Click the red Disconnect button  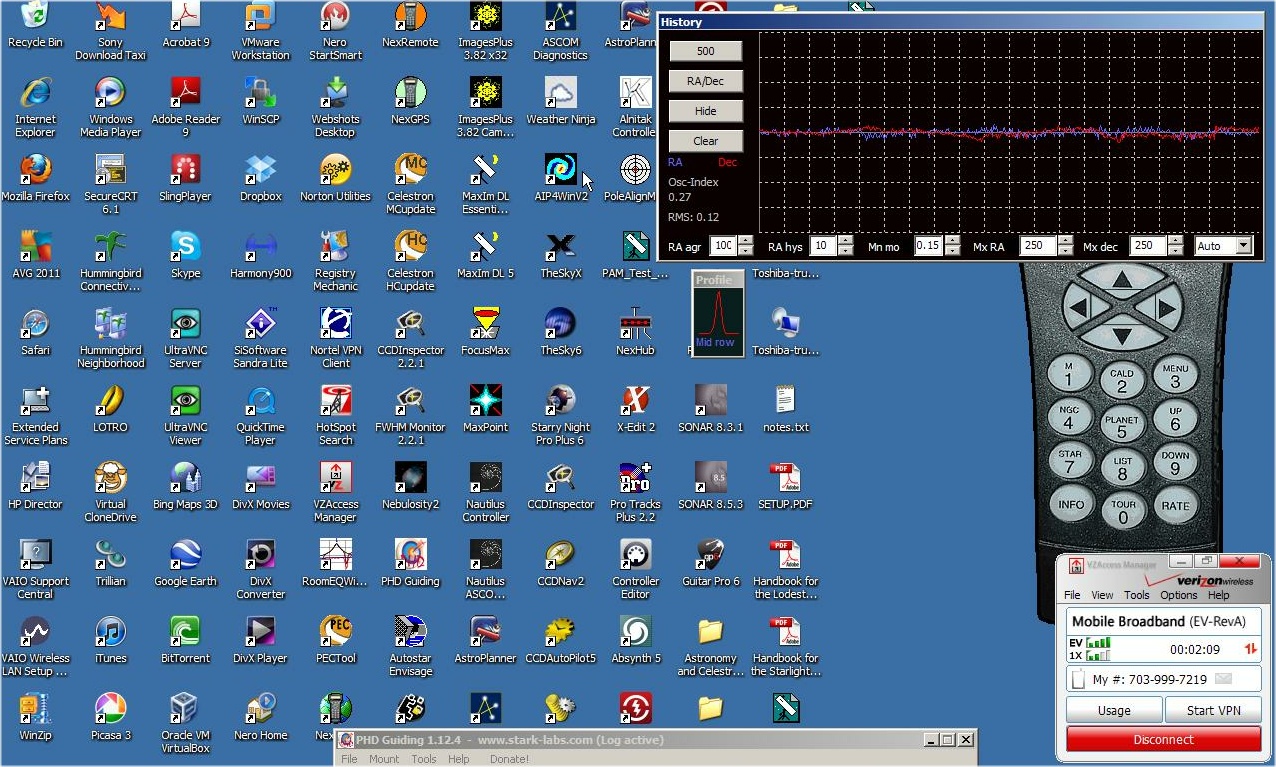click(x=1163, y=740)
